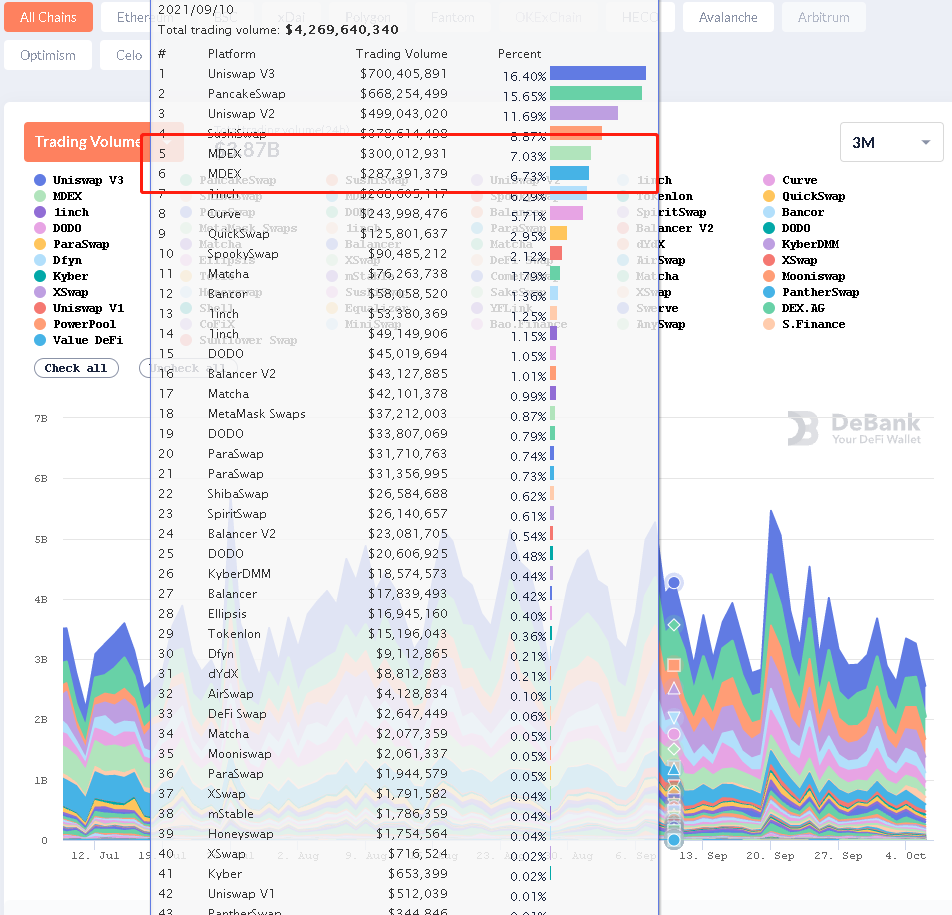Click the '$287,391,379' MDEX volume
Viewport: 952px width, 915px height.
(x=404, y=174)
